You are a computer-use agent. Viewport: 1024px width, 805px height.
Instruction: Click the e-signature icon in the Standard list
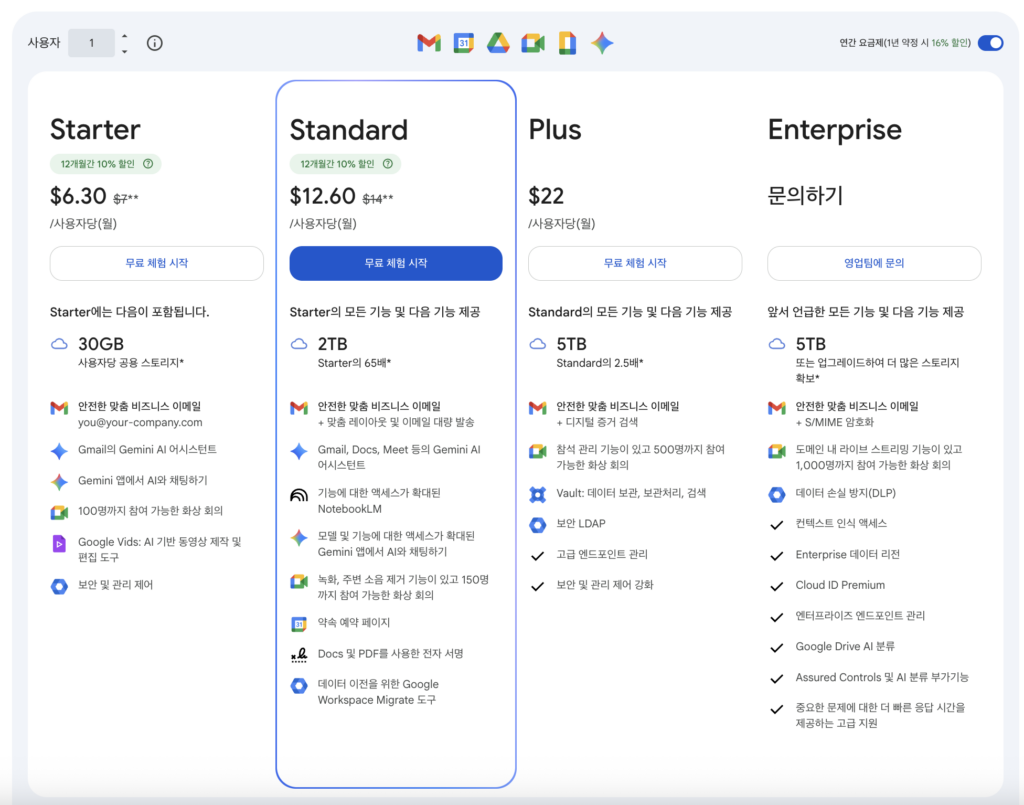(x=299, y=654)
